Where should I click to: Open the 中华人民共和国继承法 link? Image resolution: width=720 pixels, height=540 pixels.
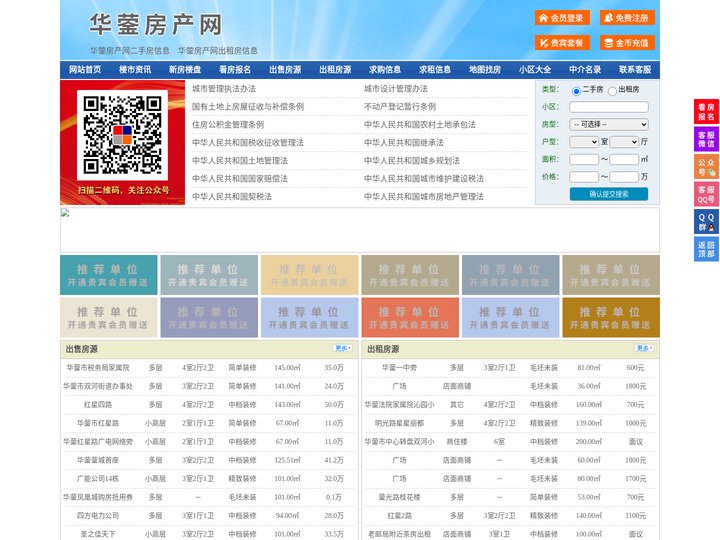pos(404,142)
